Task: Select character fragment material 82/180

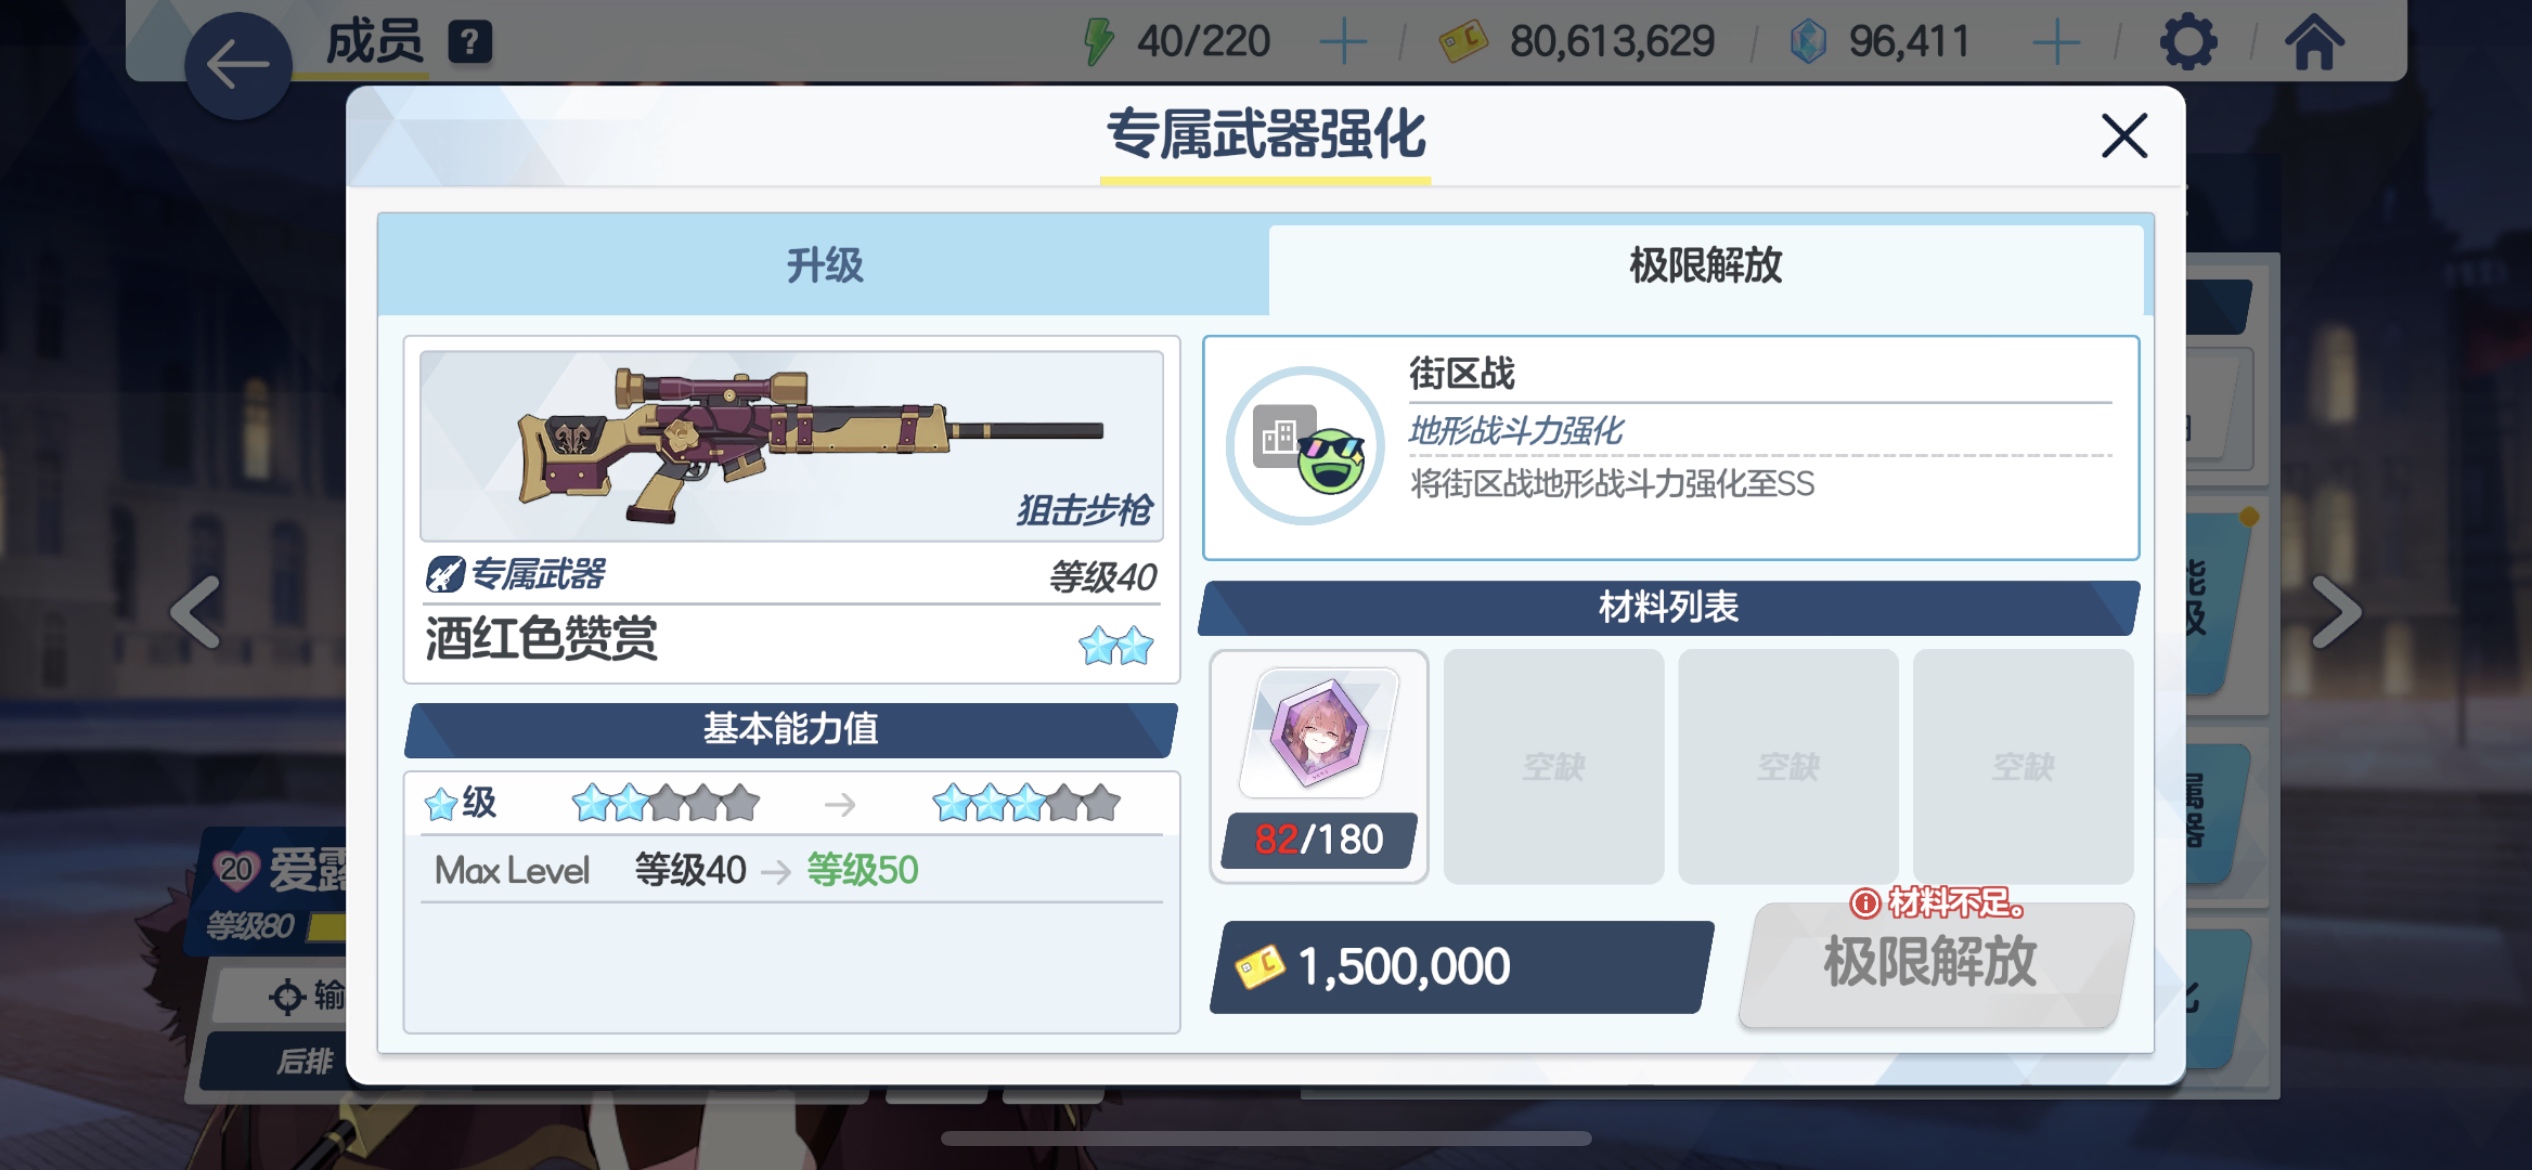Action: [x=1319, y=766]
